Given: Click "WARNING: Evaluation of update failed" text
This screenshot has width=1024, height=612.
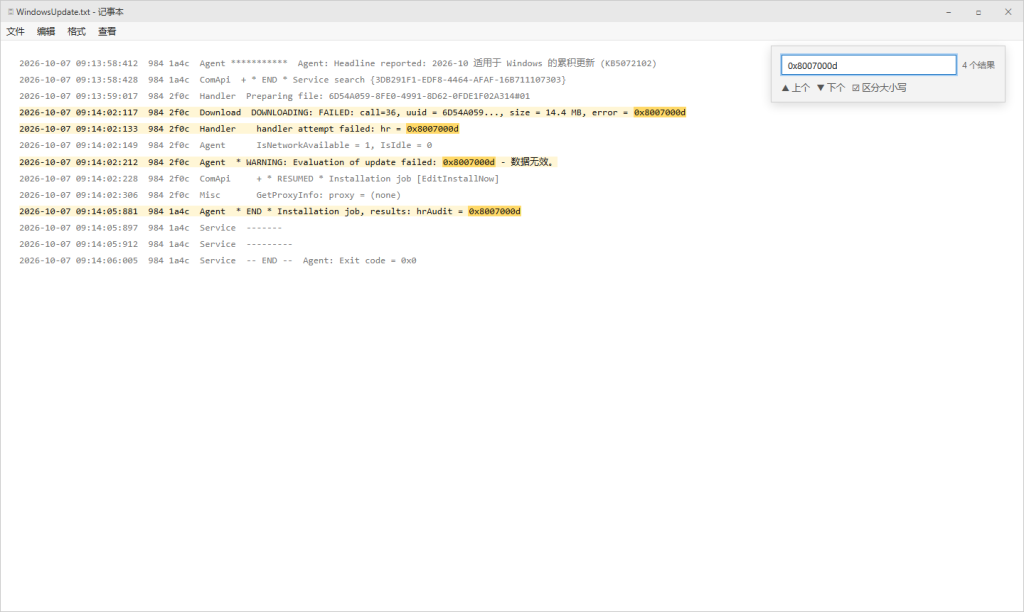Looking at the screenshot, I should coord(341,162).
